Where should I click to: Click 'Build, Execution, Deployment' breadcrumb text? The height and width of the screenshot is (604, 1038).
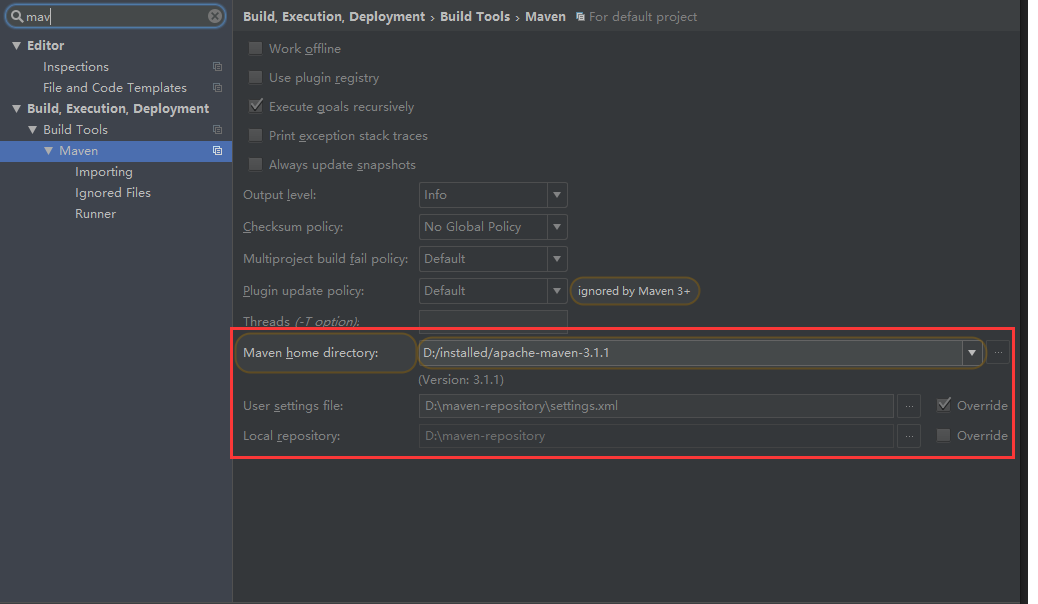[x=334, y=17]
